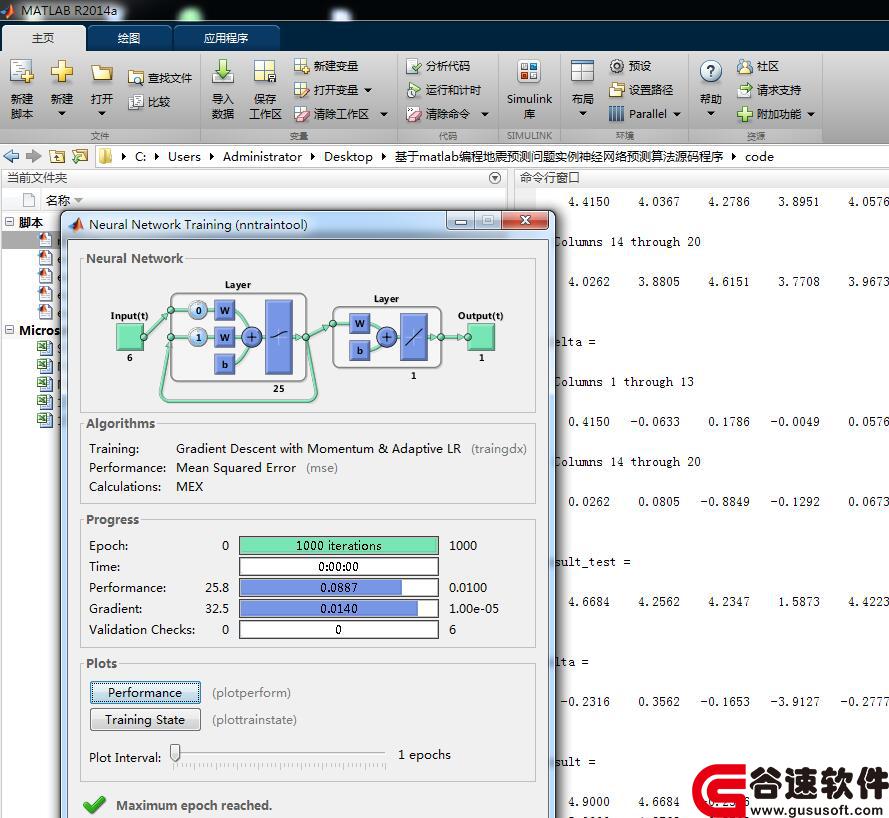Click 分析代码 (Analyze Code)

coord(438,66)
